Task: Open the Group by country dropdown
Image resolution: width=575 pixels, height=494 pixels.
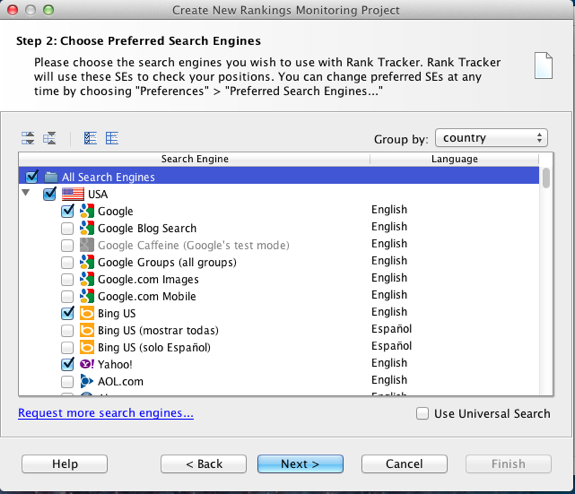Action: point(491,138)
